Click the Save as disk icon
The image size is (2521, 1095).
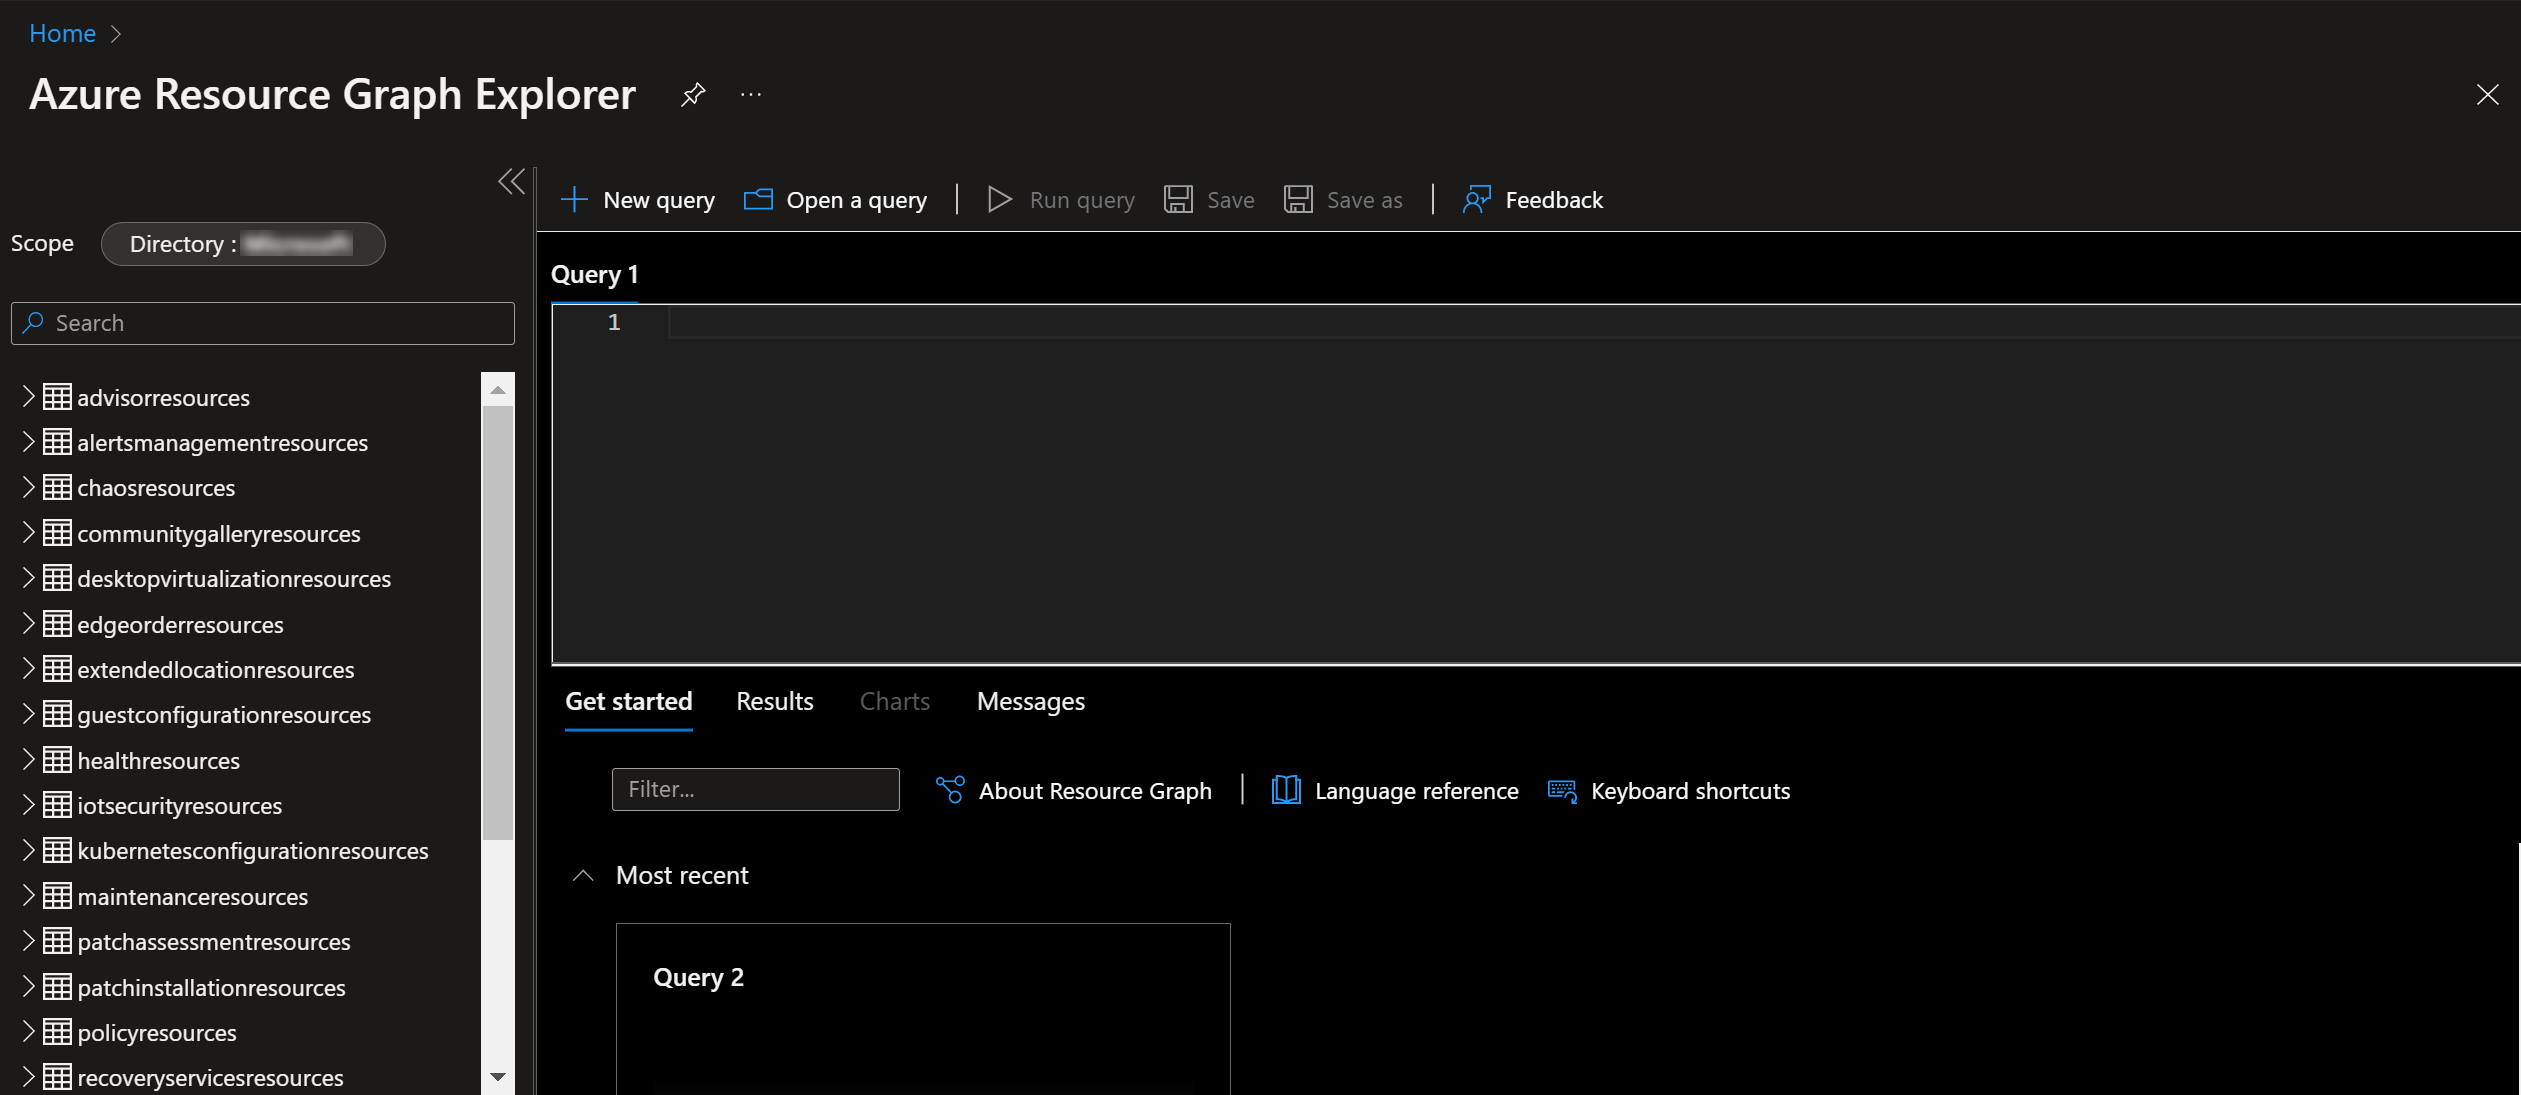coord(1298,200)
